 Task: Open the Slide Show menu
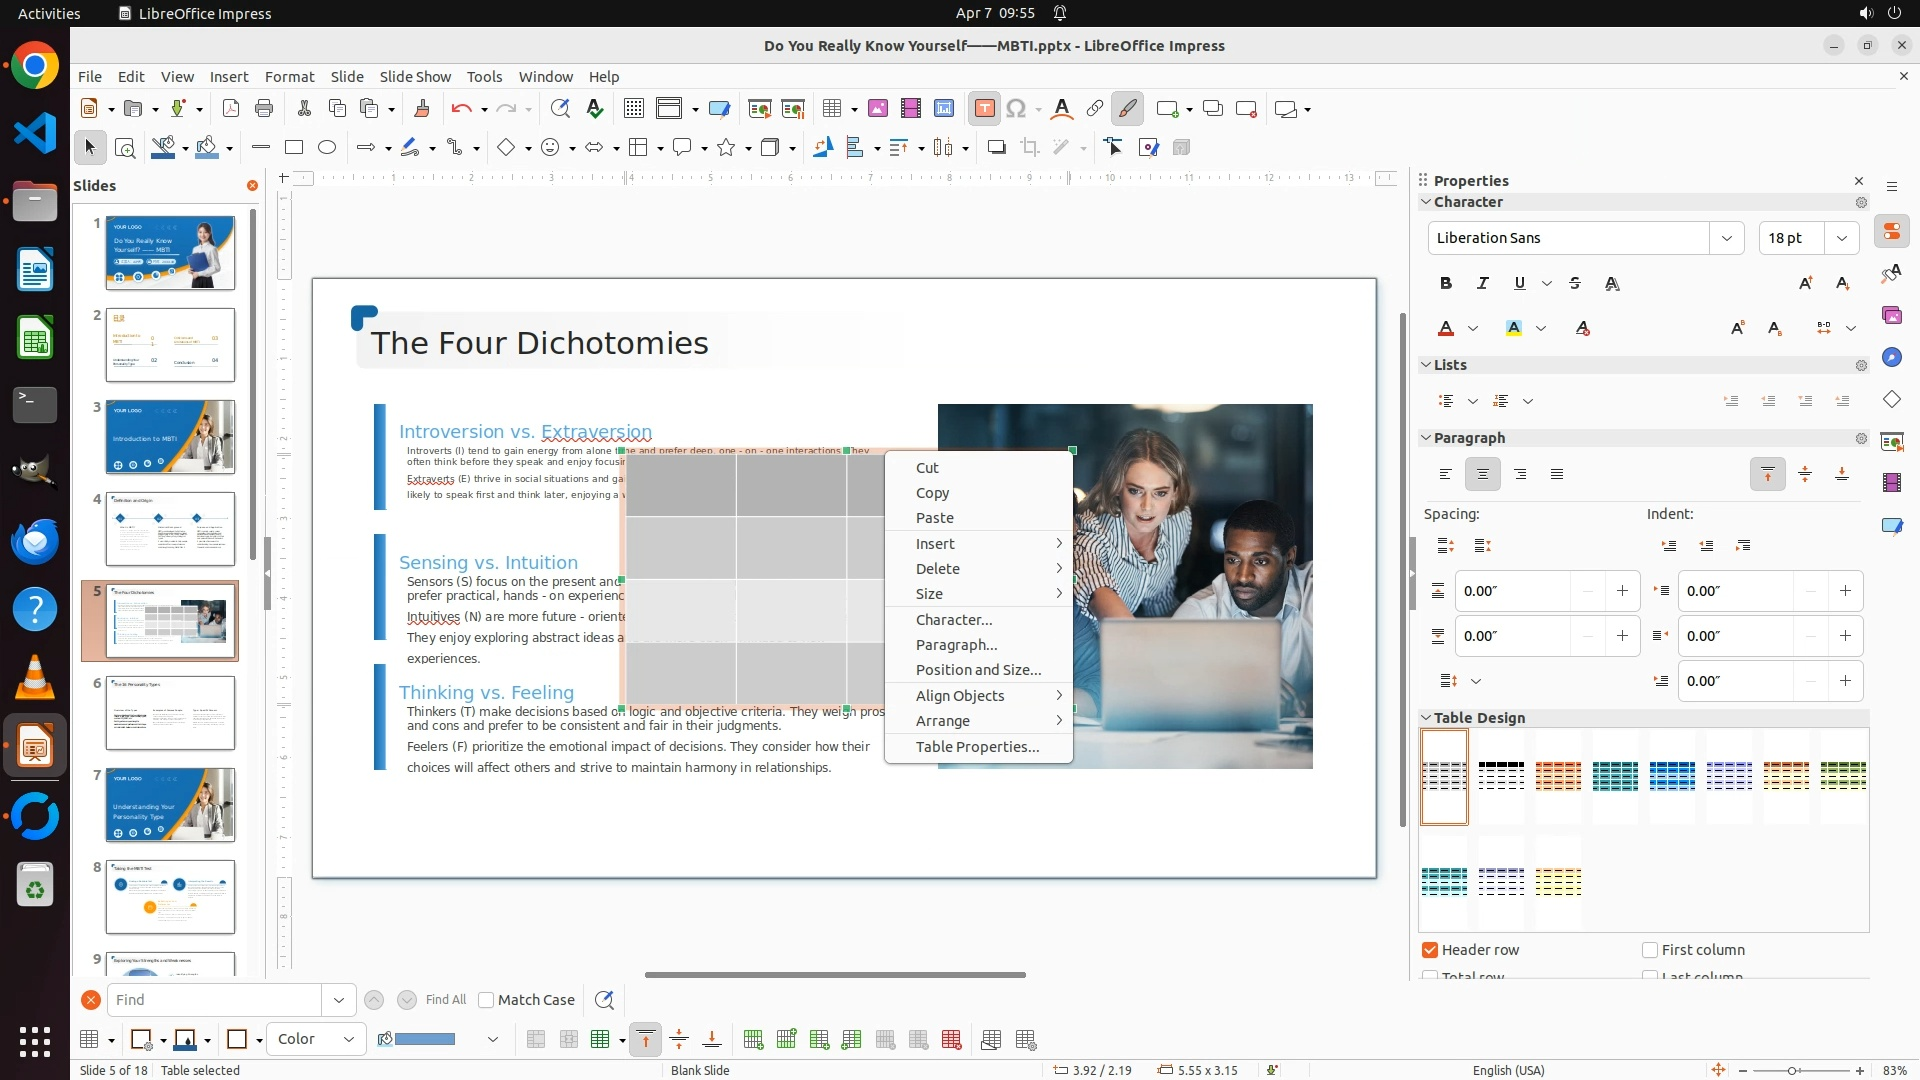[x=415, y=77]
